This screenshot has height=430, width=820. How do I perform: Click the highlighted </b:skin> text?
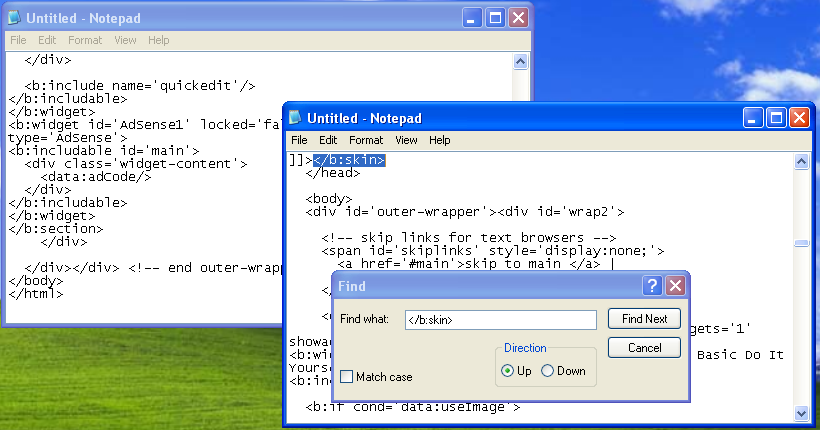(349, 160)
